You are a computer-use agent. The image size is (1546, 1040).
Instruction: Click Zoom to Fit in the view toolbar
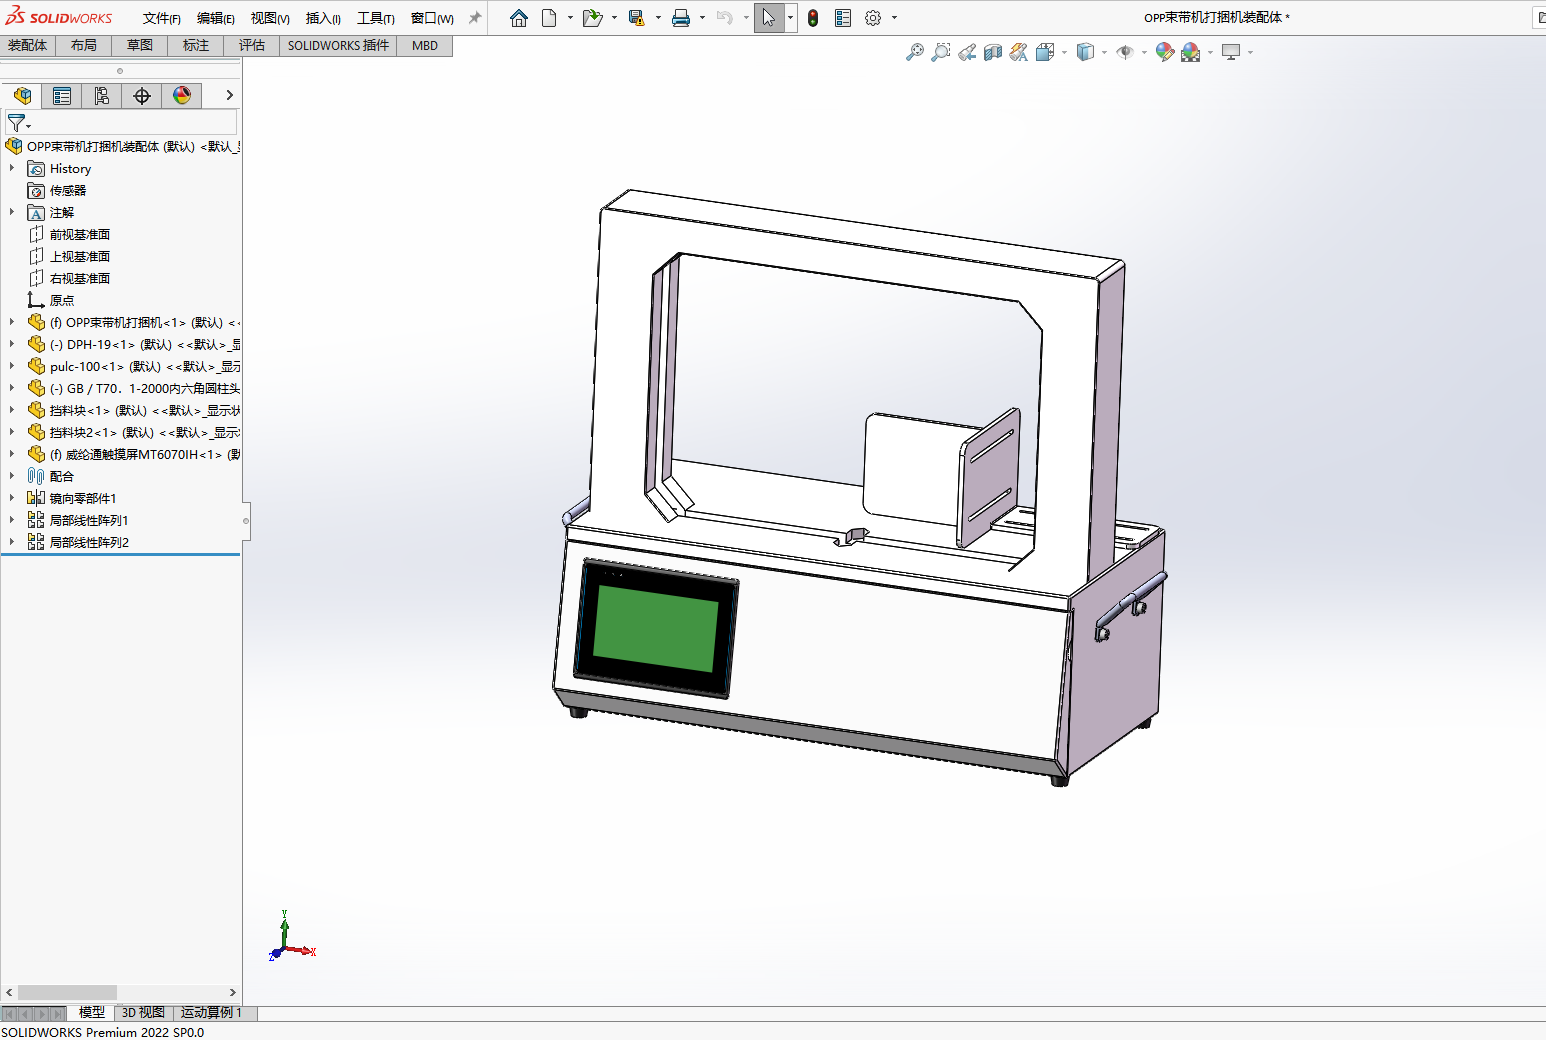coord(914,52)
